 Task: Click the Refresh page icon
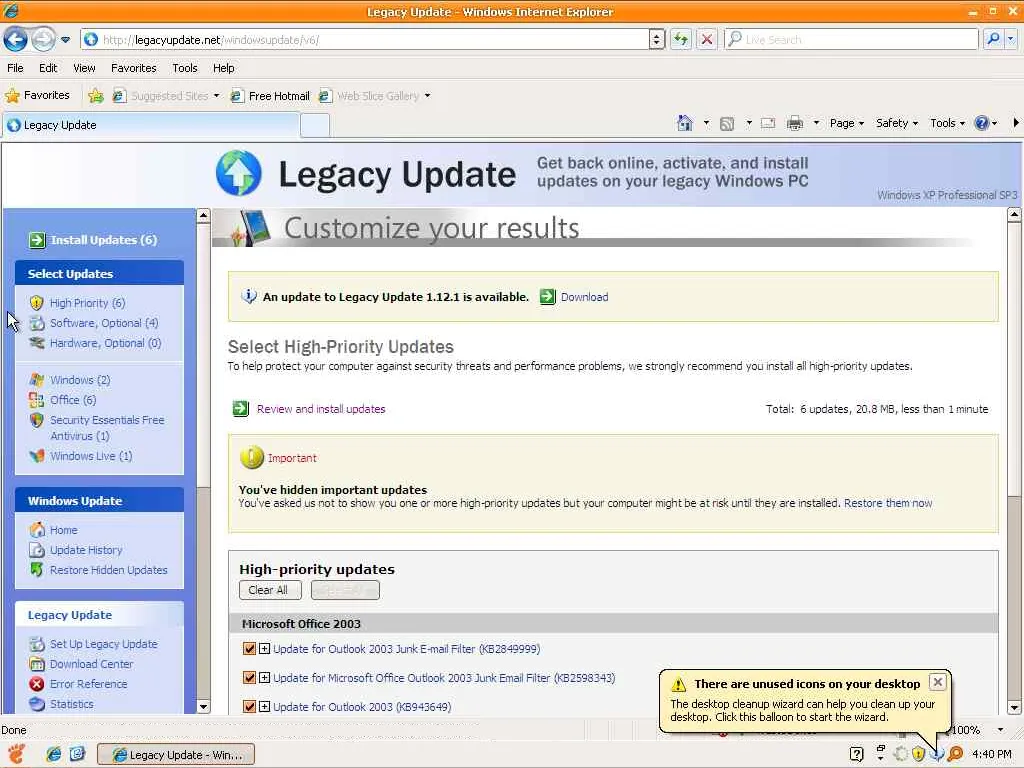click(x=680, y=39)
